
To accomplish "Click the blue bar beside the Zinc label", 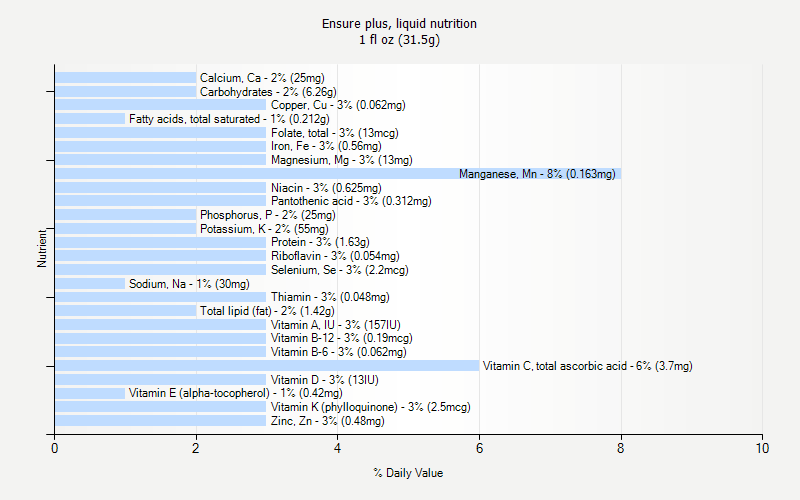I will (x=161, y=420).
